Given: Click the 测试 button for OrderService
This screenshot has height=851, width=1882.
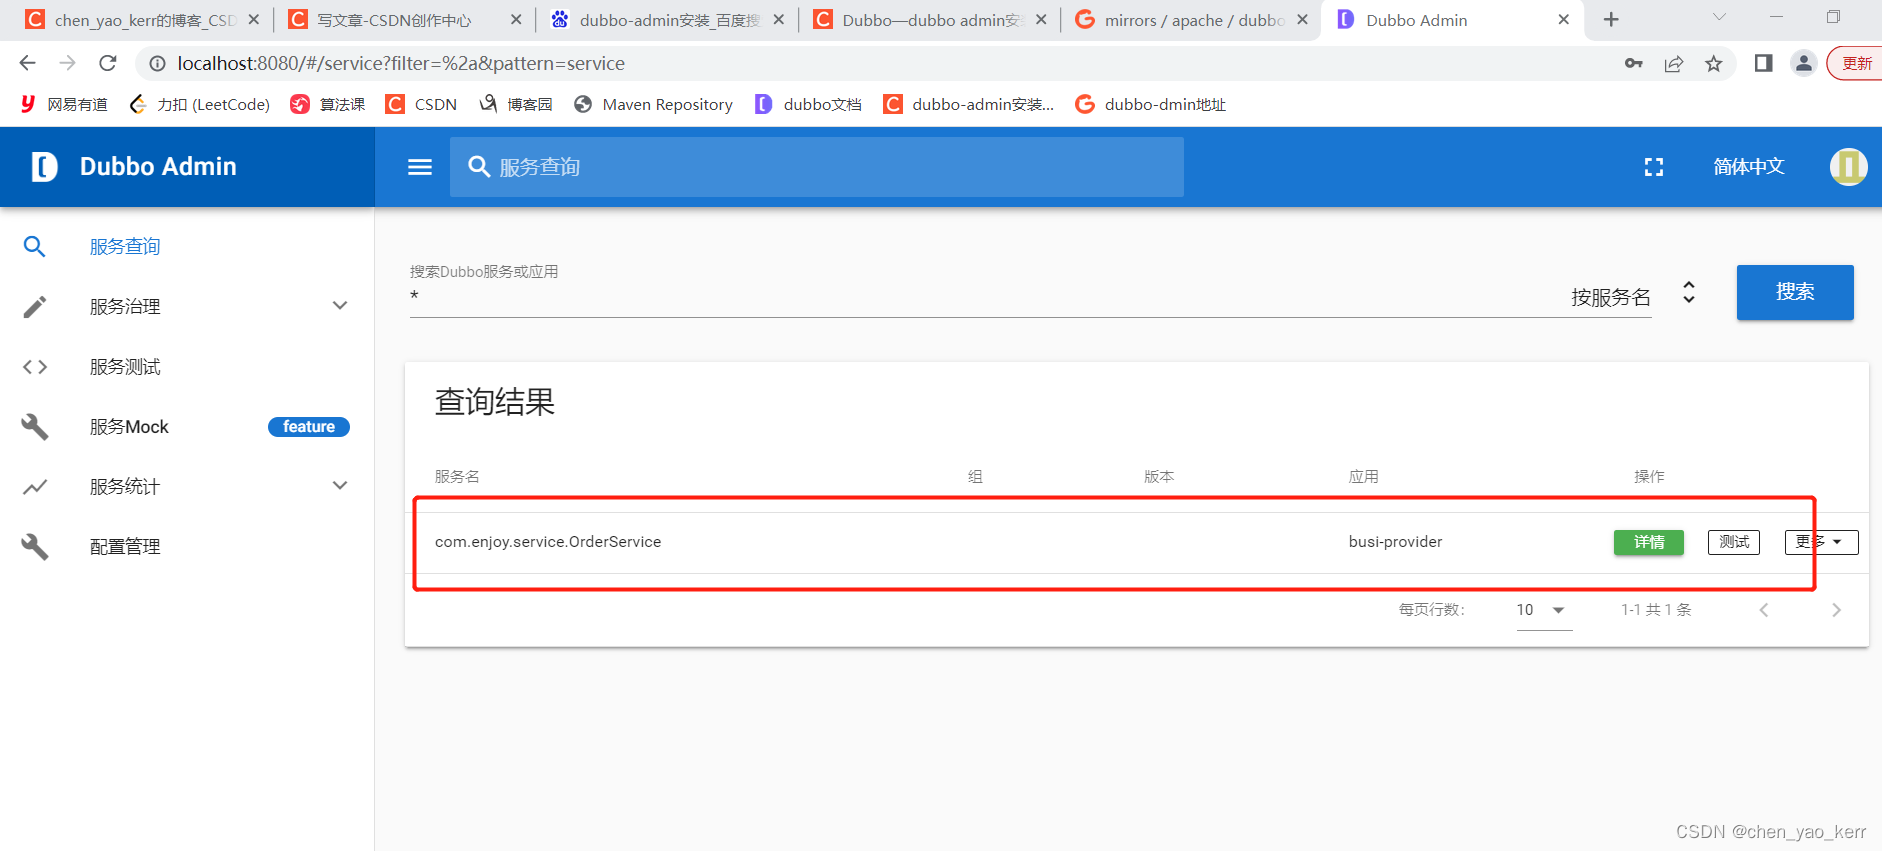Looking at the screenshot, I should coord(1734,542).
